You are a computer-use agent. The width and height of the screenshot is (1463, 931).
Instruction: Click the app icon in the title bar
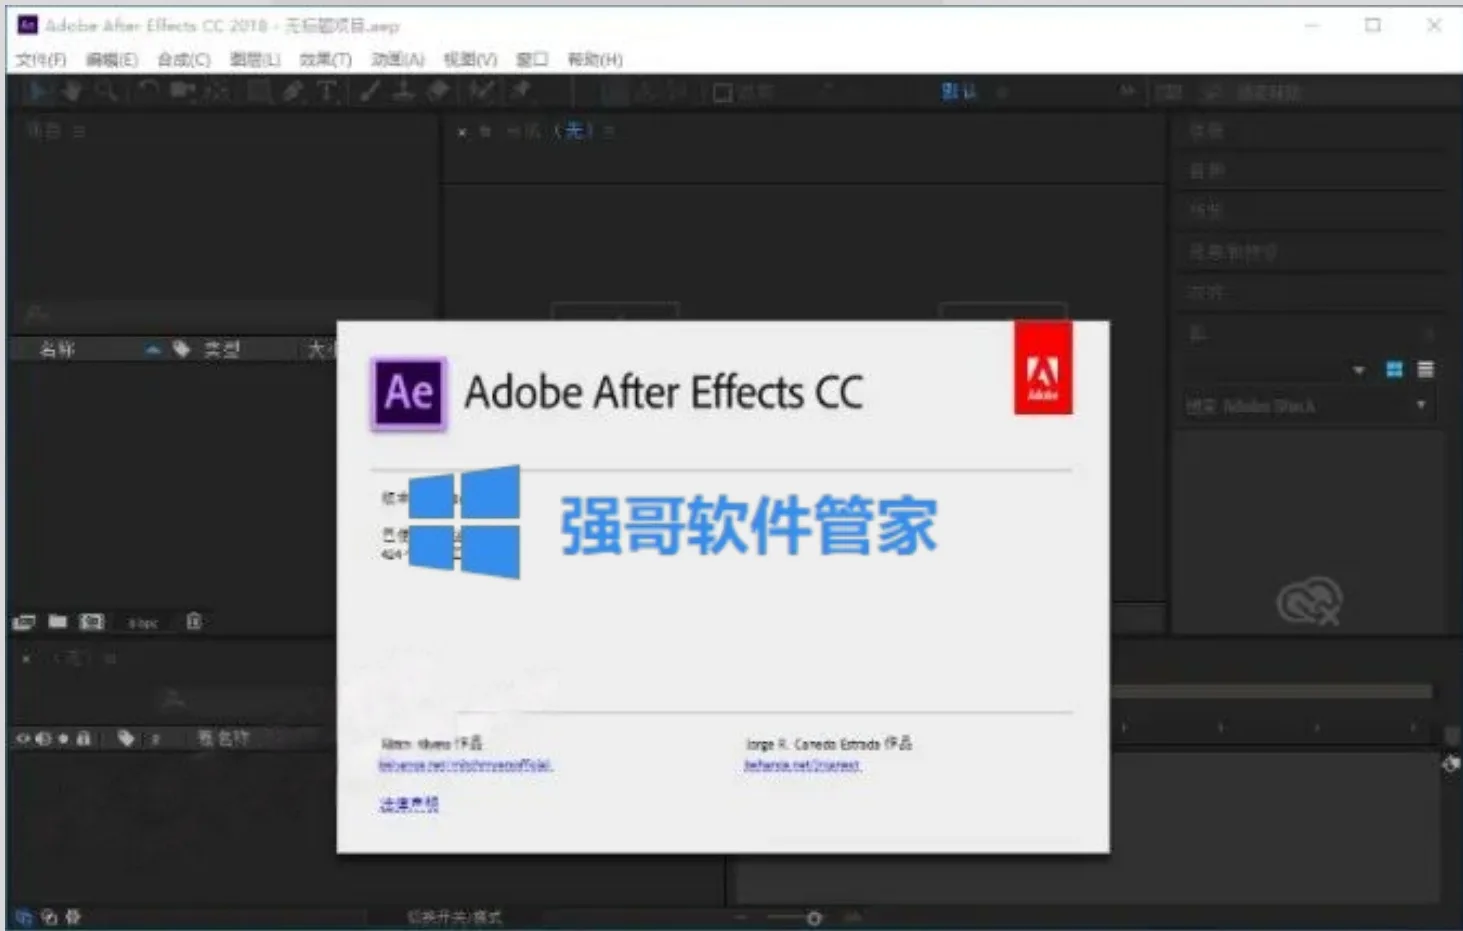coord(28,25)
